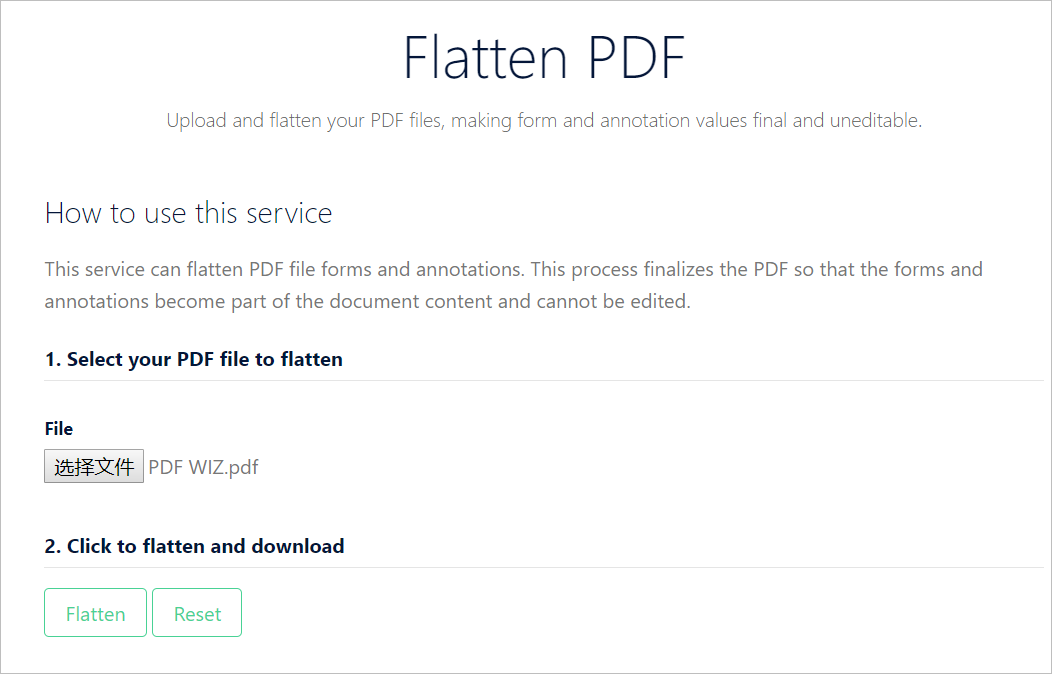Click heading 2. Click to flatten and download
This screenshot has width=1052, height=674.
(194, 546)
